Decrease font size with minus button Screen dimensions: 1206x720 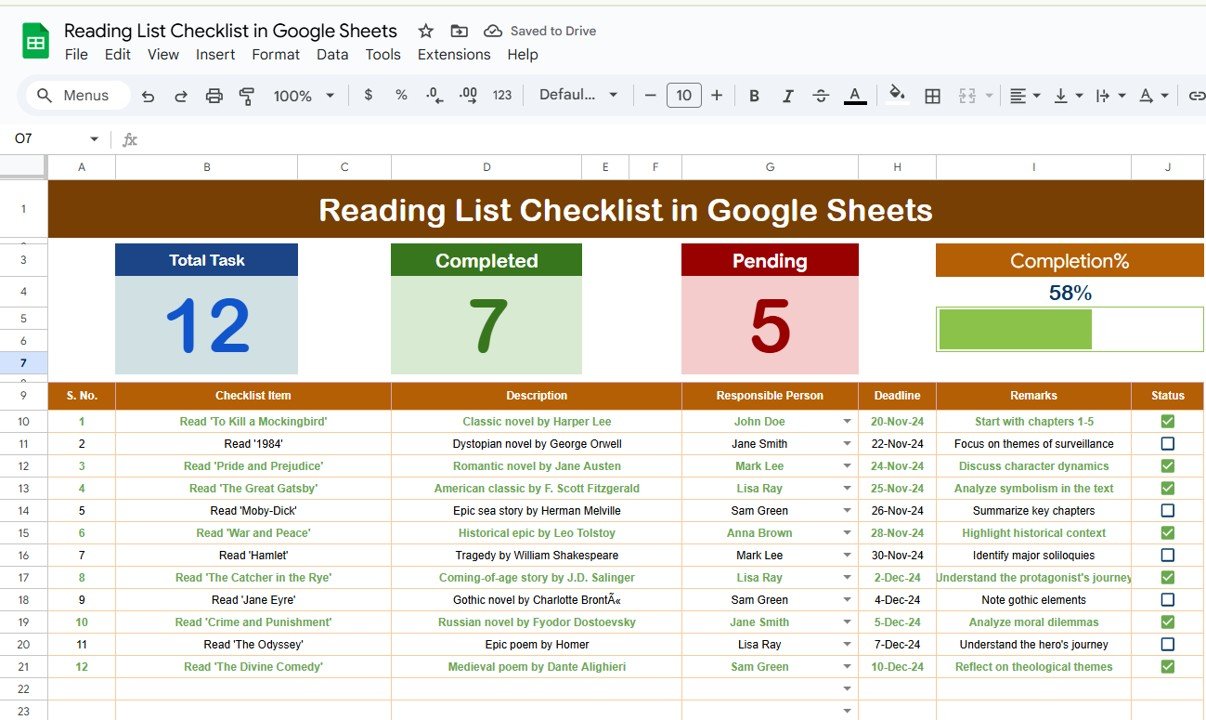tap(650, 95)
